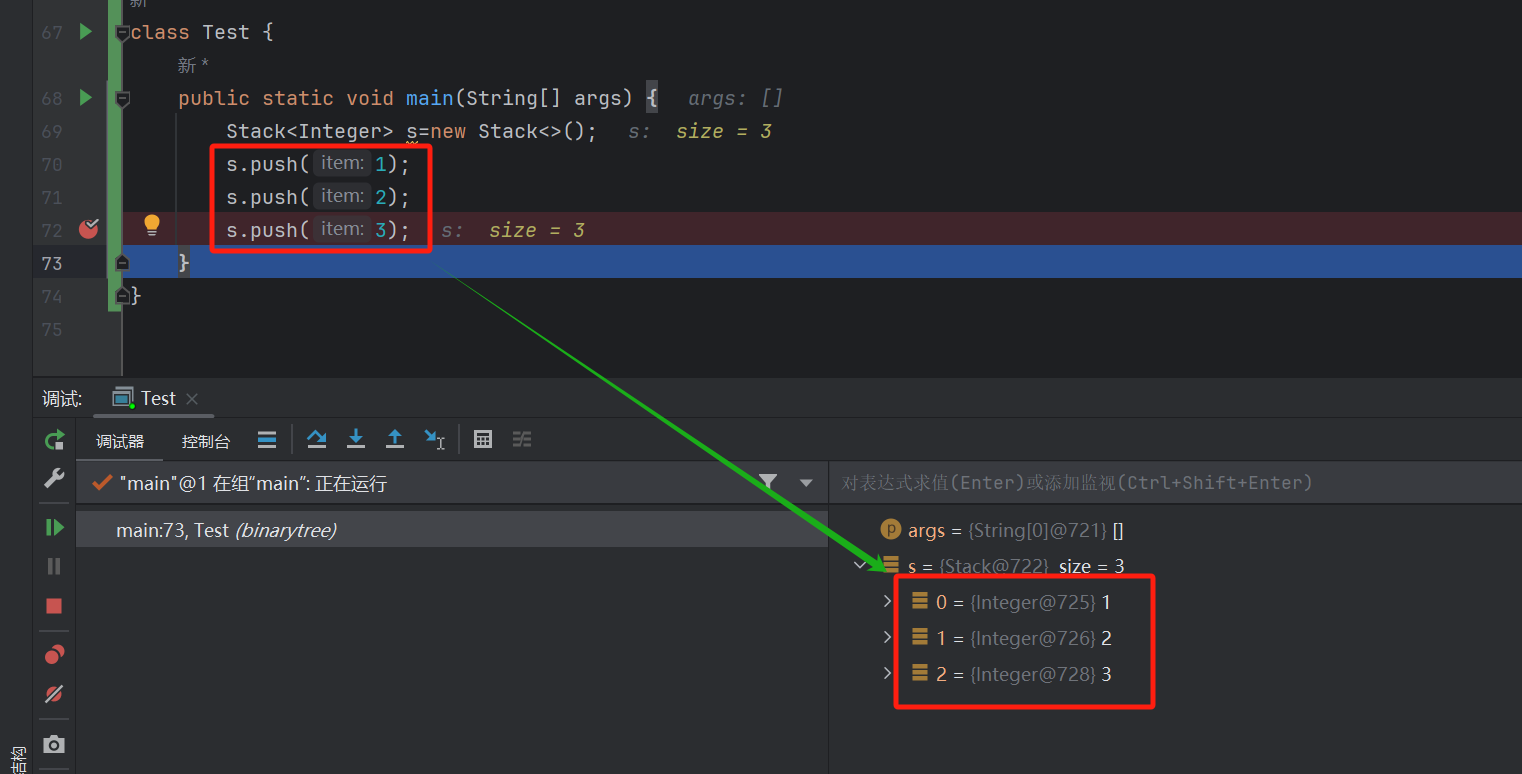The image size is (1522, 774).
Task: Close the Test debug tab
Action: [192, 398]
